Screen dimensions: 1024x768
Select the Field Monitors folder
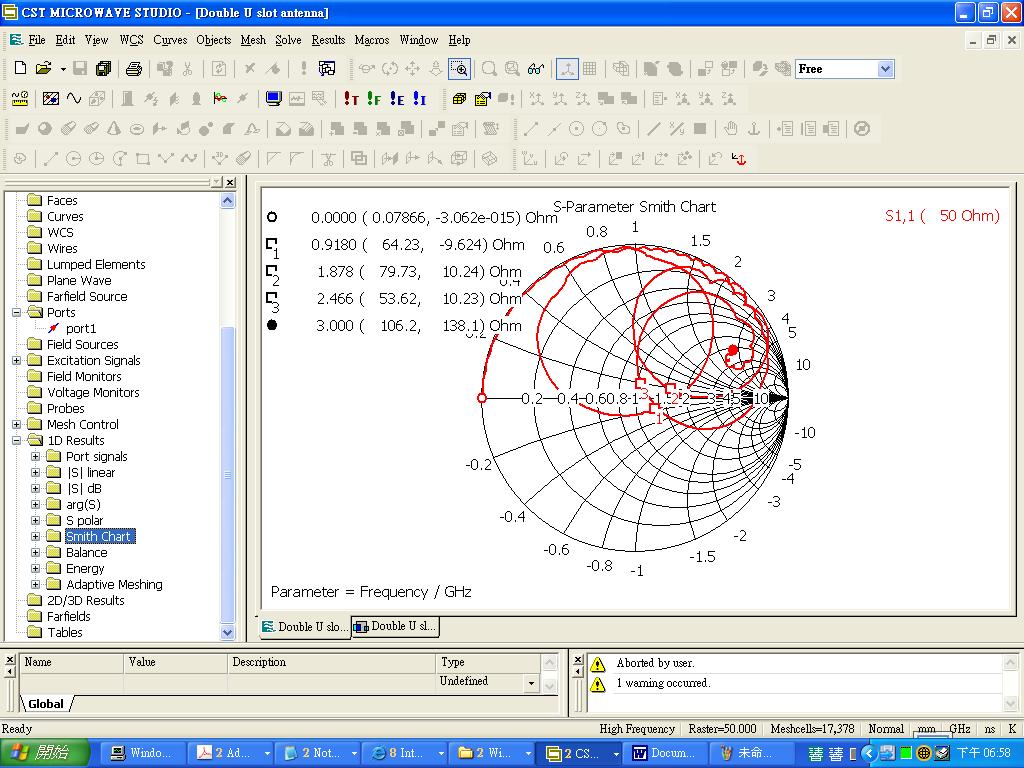click(x=84, y=376)
